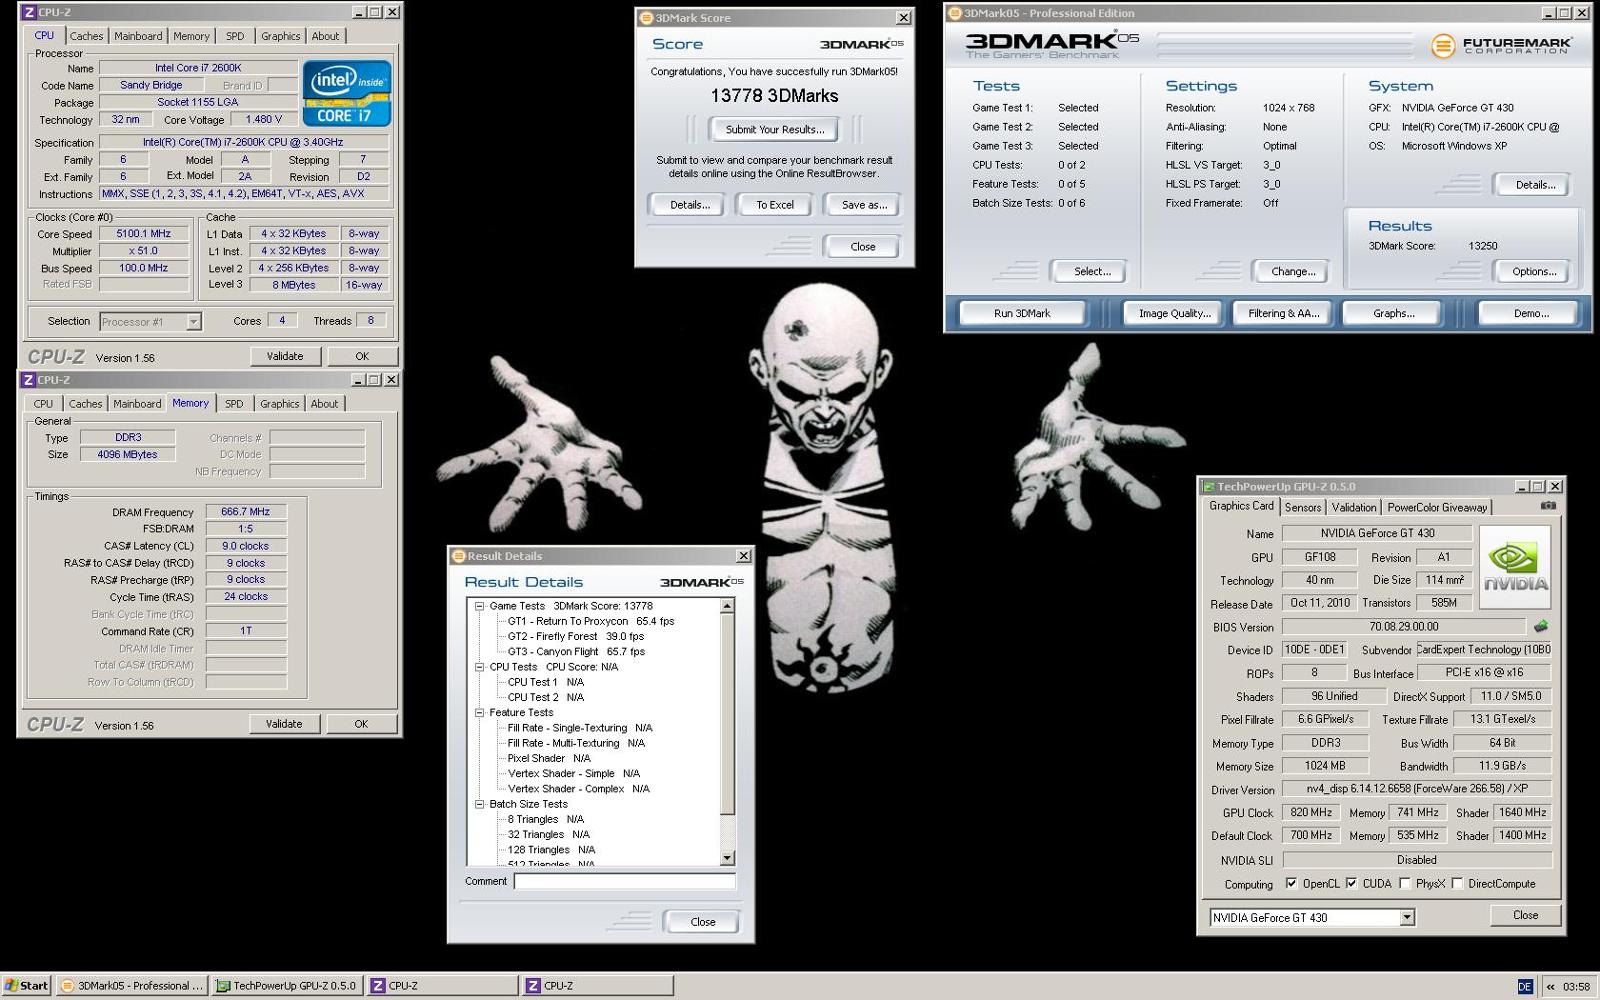Toggle the PhysX checkbox in GPU-Z

click(1405, 883)
